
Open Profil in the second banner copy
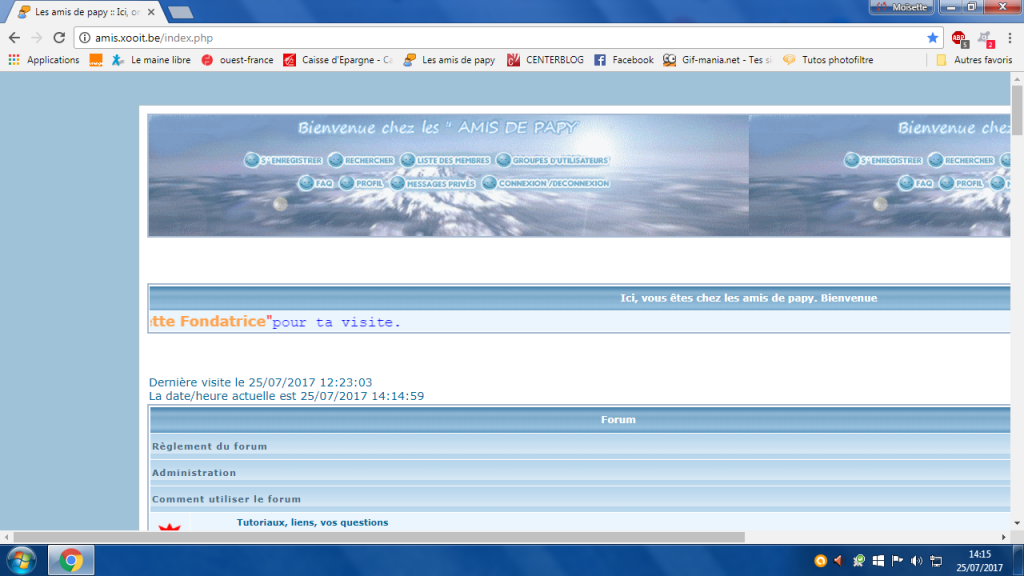tap(961, 184)
